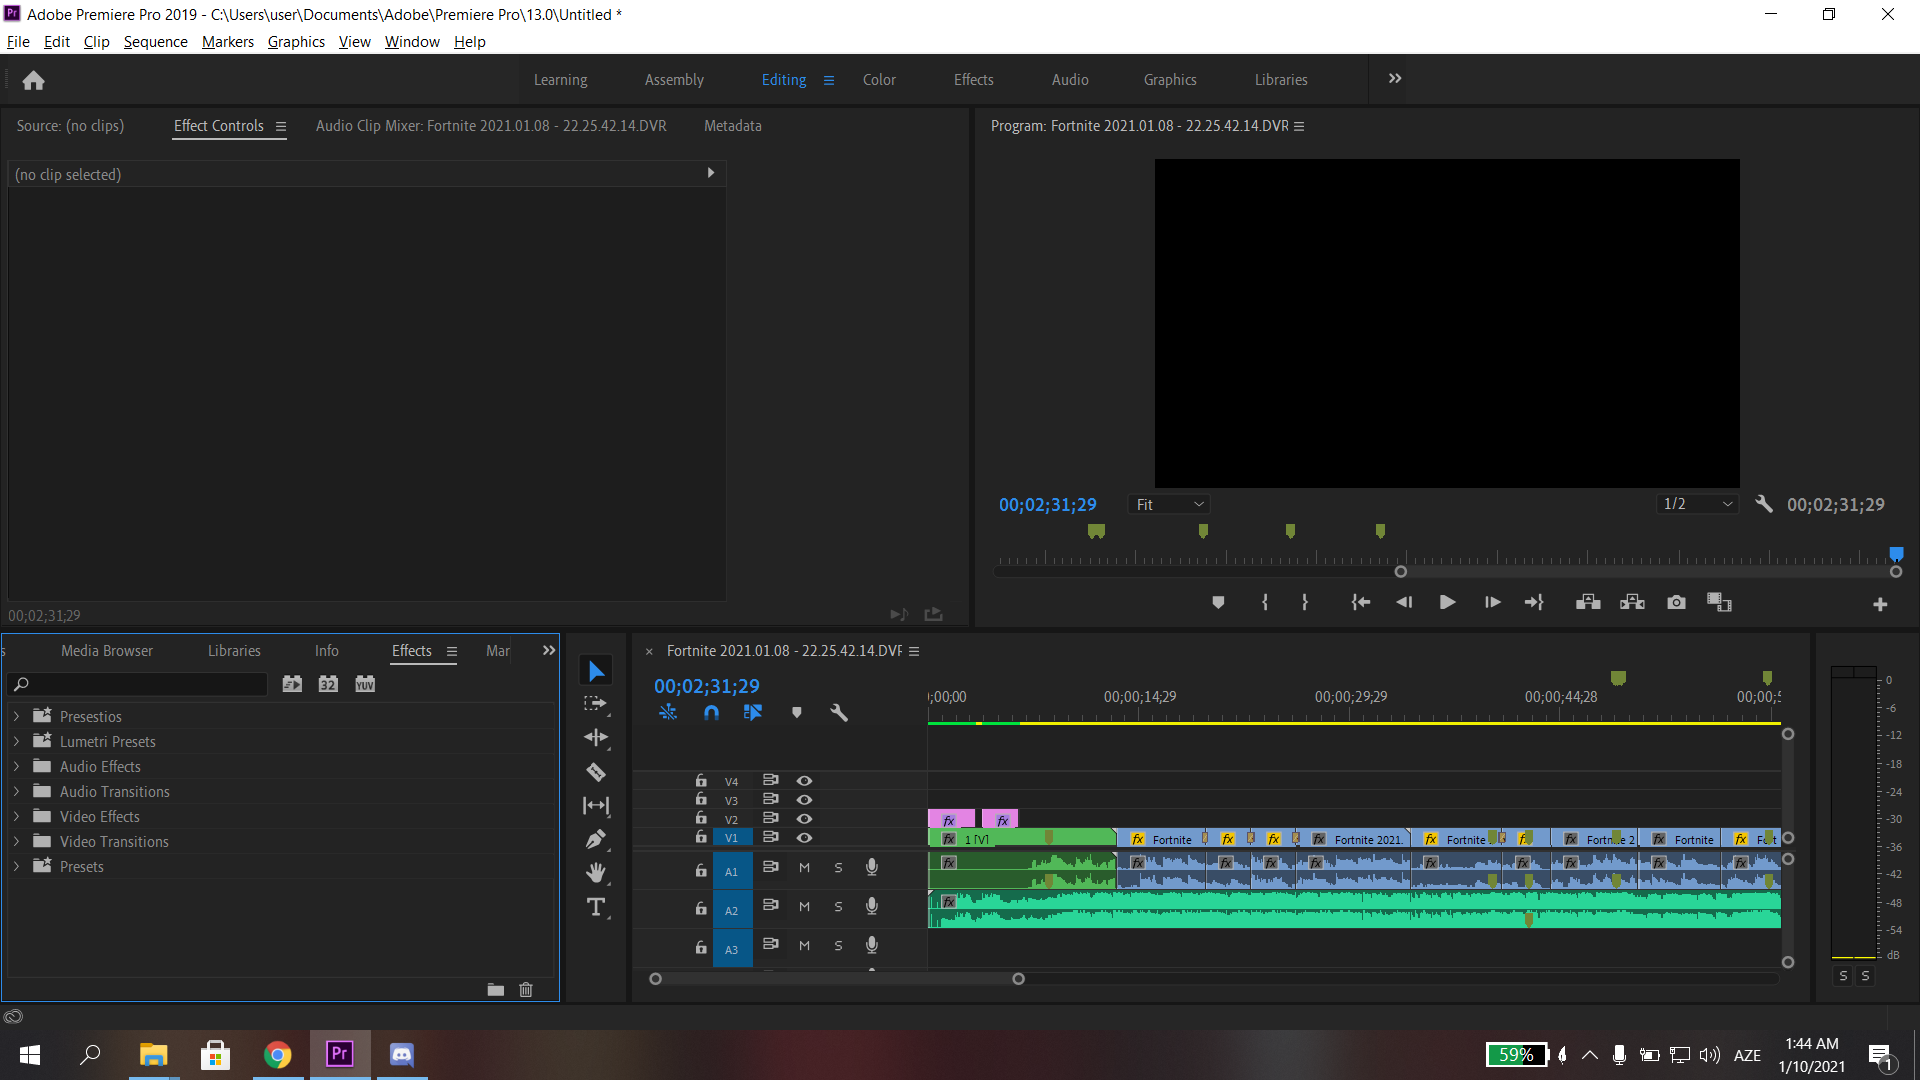Open the Markers menu
Screen dimensions: 1920x1080
pos(228,42)
